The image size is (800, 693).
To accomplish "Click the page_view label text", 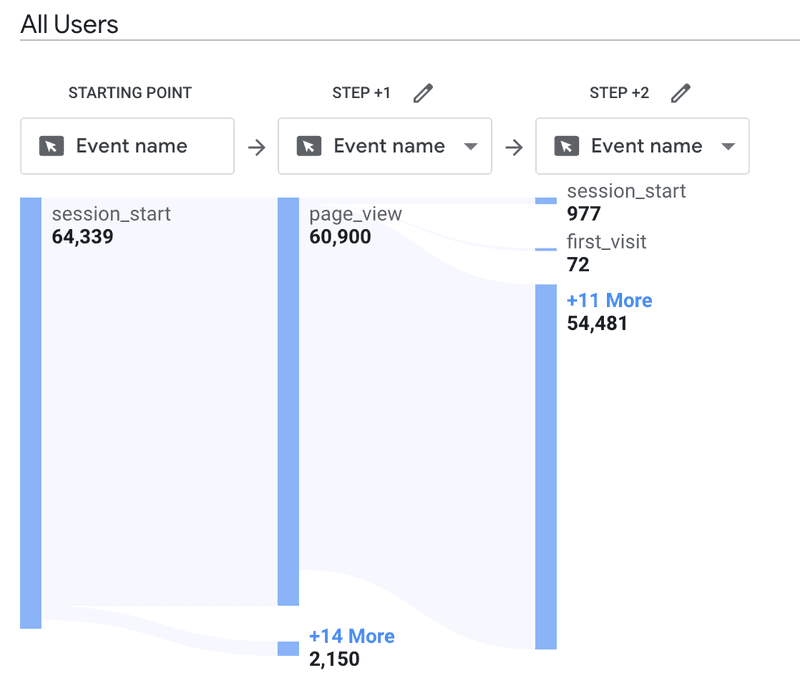I will [x=355, y=214].
